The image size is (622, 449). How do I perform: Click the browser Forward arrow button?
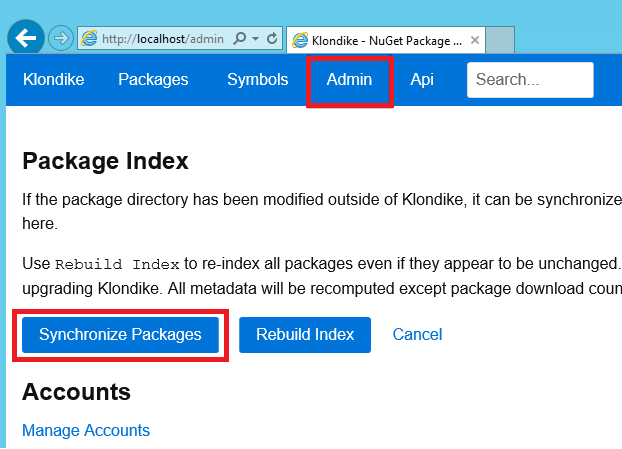(61, 38)
